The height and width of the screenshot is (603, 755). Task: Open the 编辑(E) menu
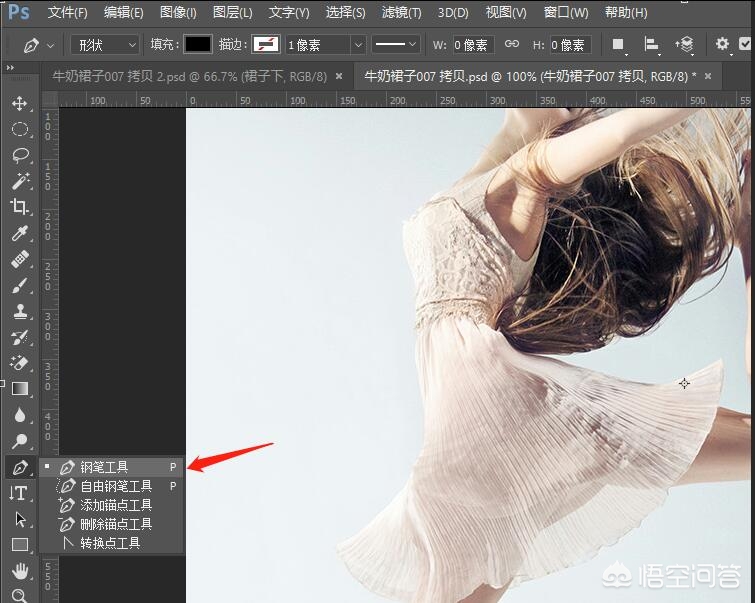[124, 12]
